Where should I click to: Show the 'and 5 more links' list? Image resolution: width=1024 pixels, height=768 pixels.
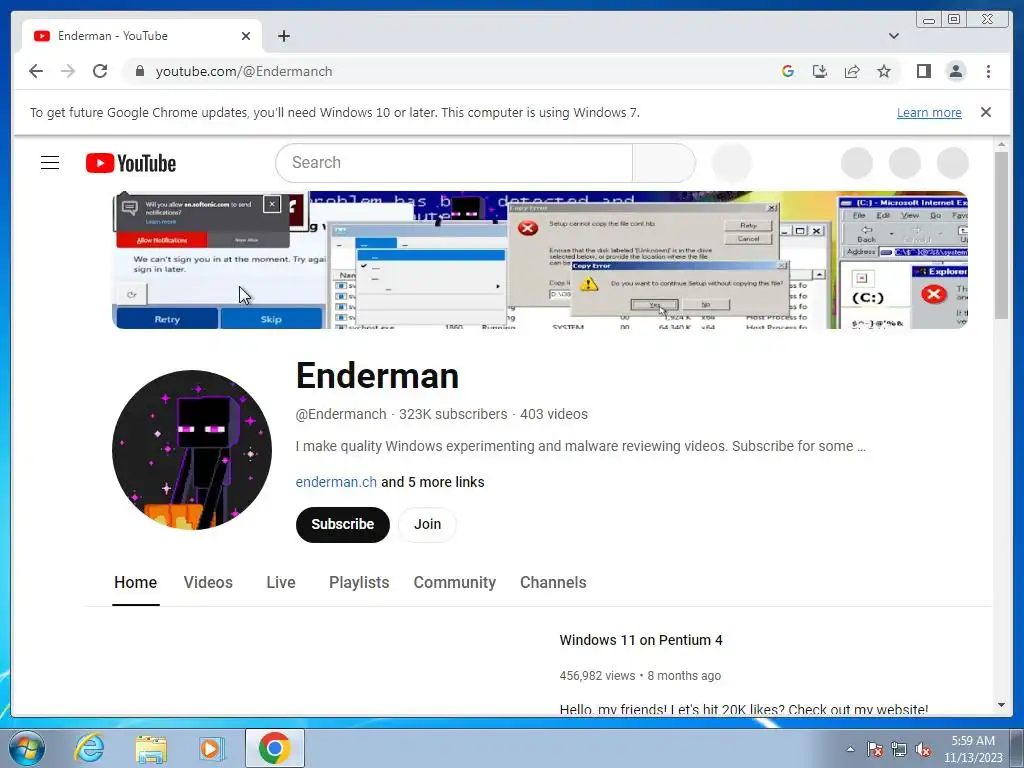432,482
